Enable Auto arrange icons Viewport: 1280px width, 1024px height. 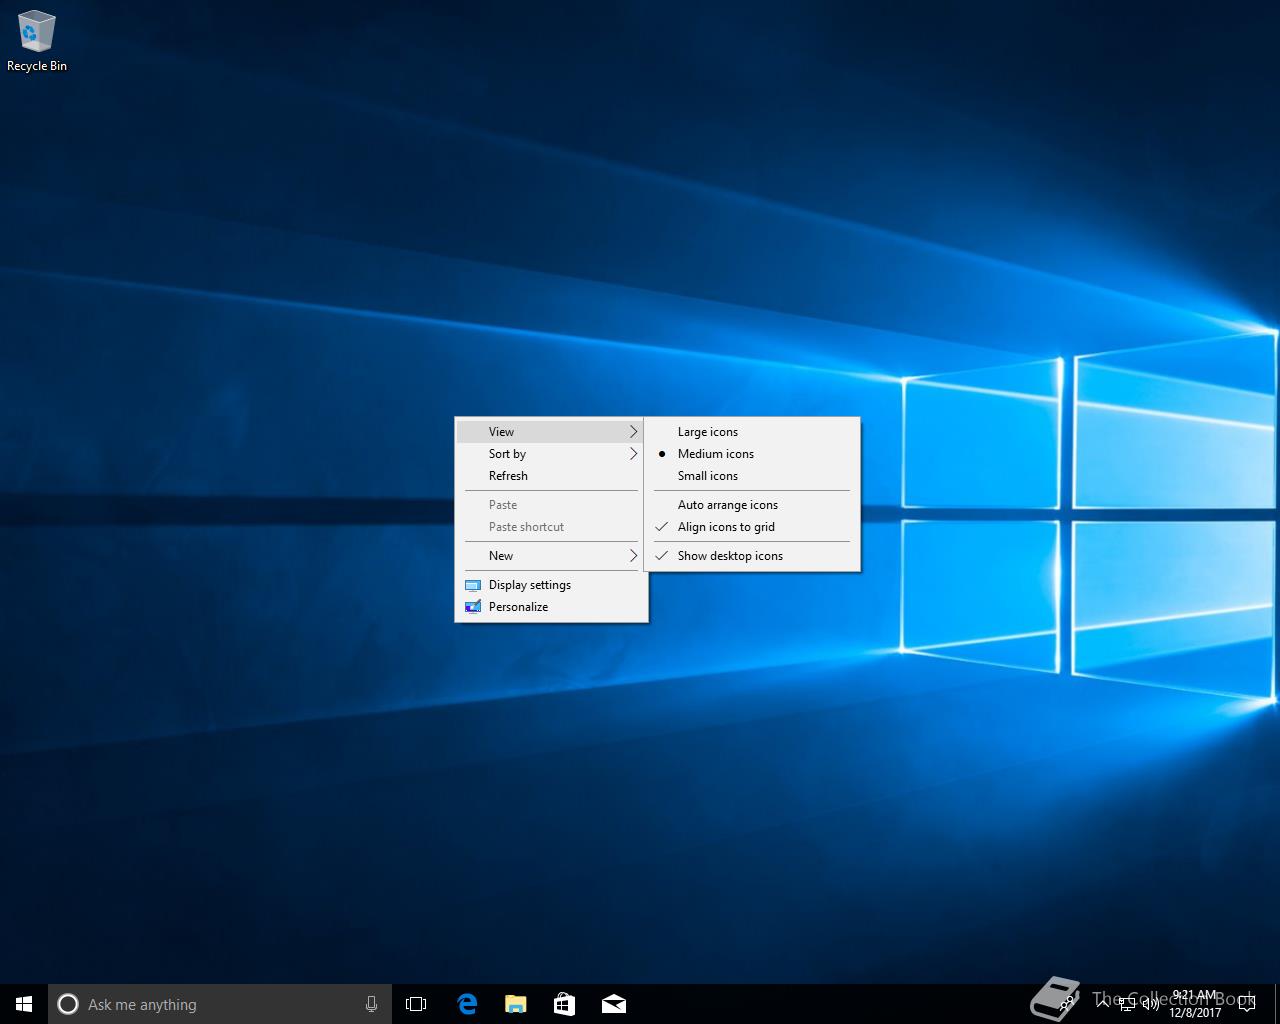(727, 505)
